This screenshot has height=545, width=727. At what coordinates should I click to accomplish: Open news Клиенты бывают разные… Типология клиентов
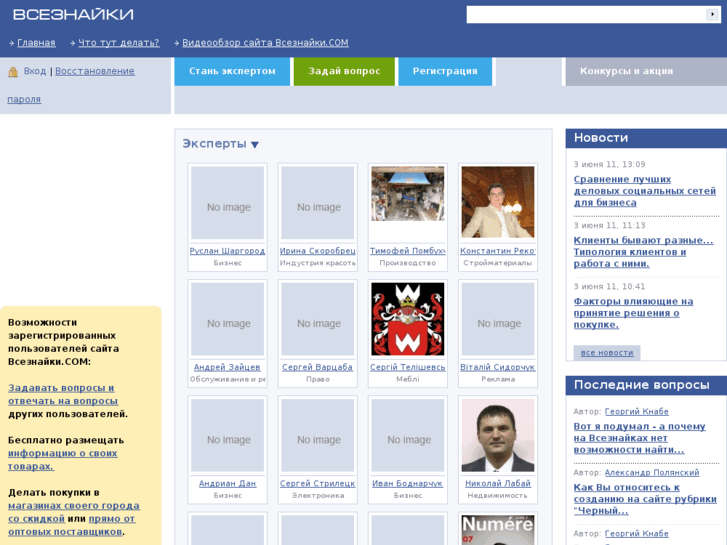pyautogui.click(x=643, y=252)
